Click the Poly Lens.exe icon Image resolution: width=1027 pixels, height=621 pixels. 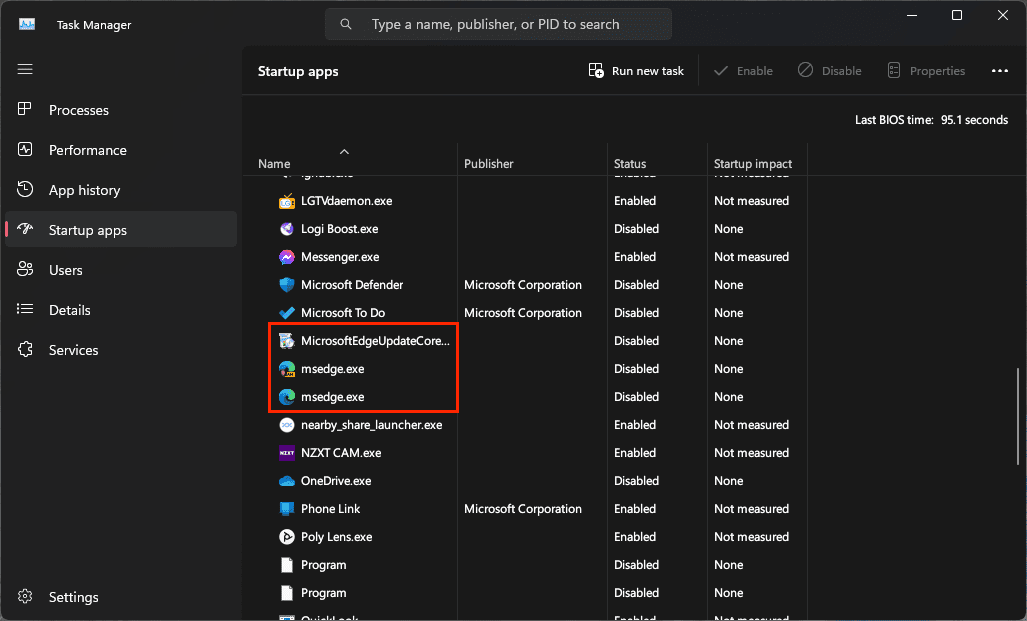pos(287,537)
